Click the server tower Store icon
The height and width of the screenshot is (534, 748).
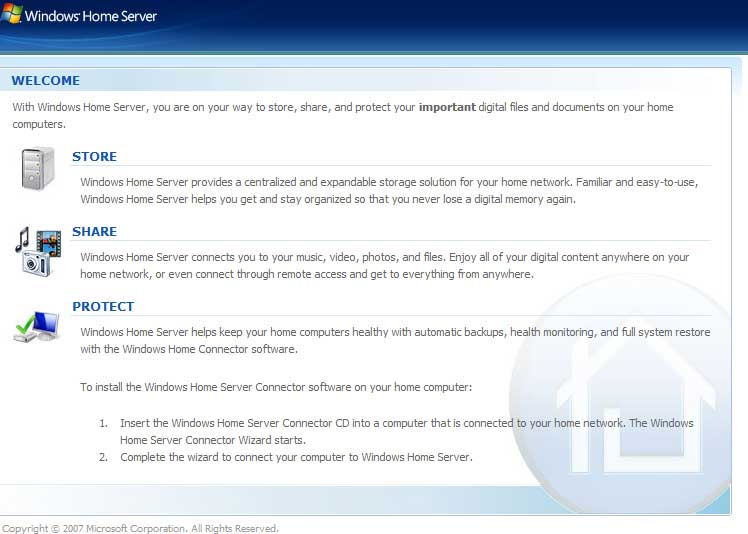click(38, 169)
